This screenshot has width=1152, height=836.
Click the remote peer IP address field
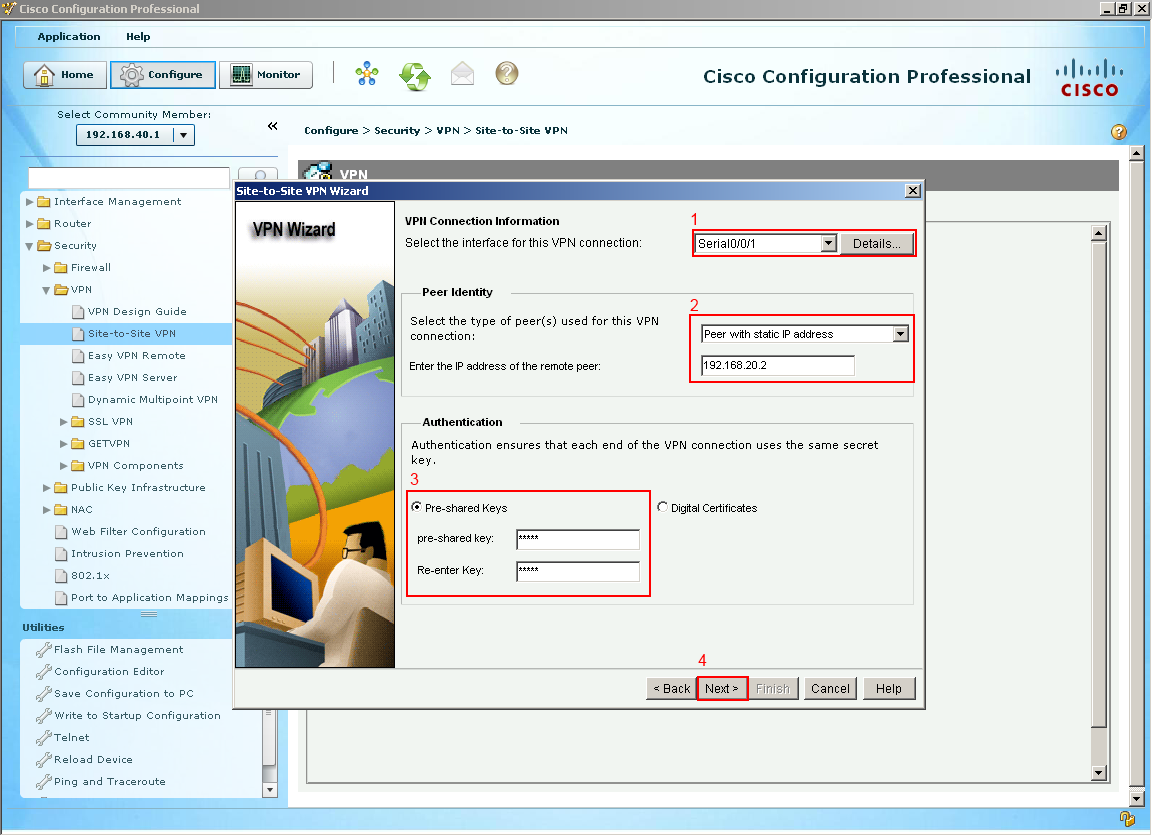pyautogui.click(x=777, y=366)
